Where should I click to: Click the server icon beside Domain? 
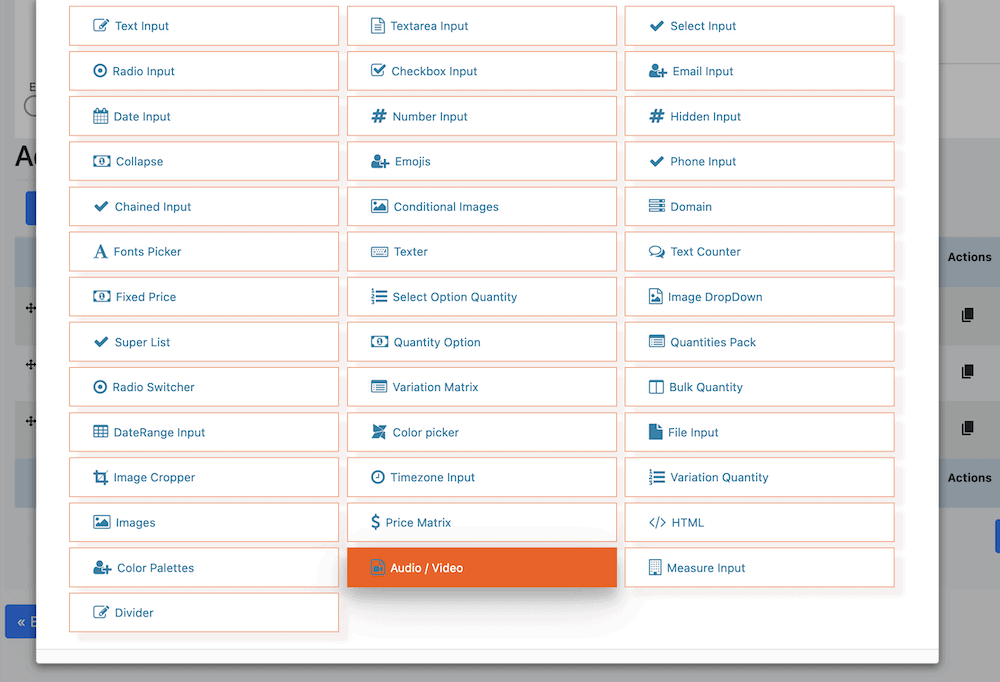click(656, 206)
